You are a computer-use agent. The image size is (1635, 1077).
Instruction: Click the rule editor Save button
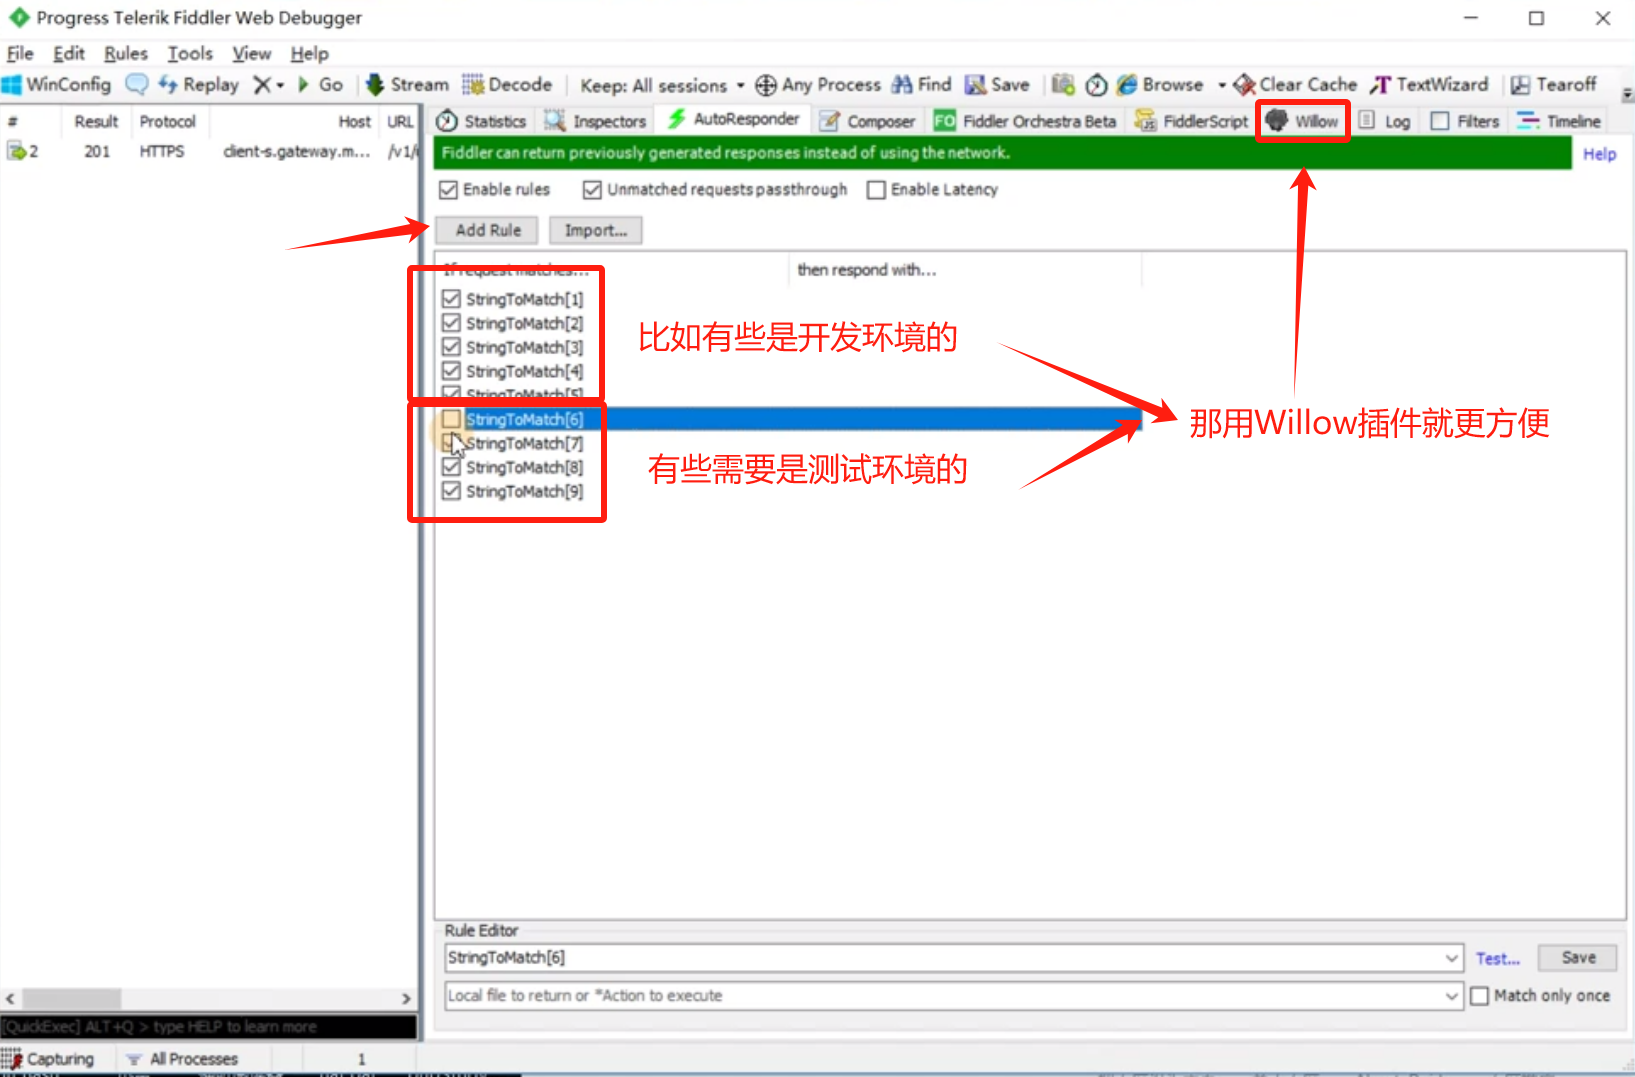click(1579, 958)
